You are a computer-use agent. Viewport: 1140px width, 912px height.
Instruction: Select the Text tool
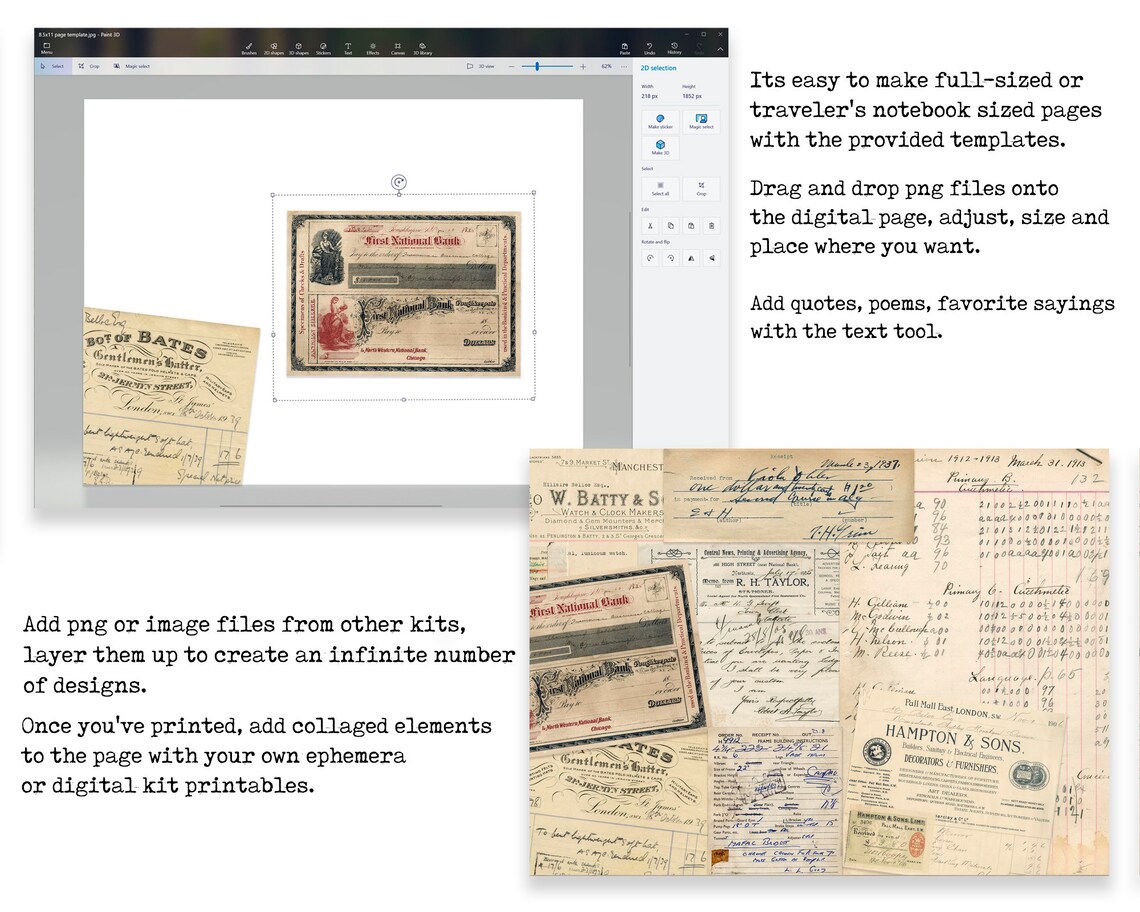[348, 49]
